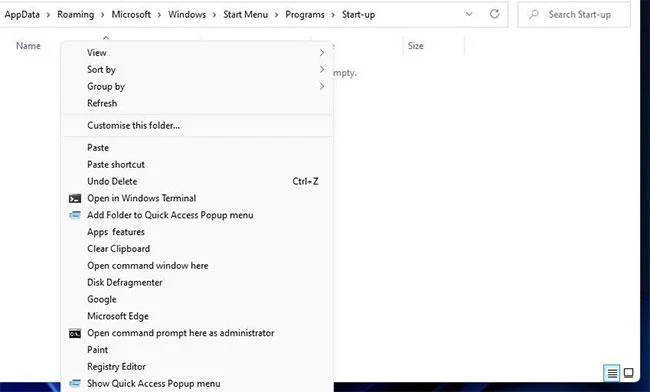Screen dimensions: 650x392
Task: Choose Paste shortcut
Action: (197, 165)
